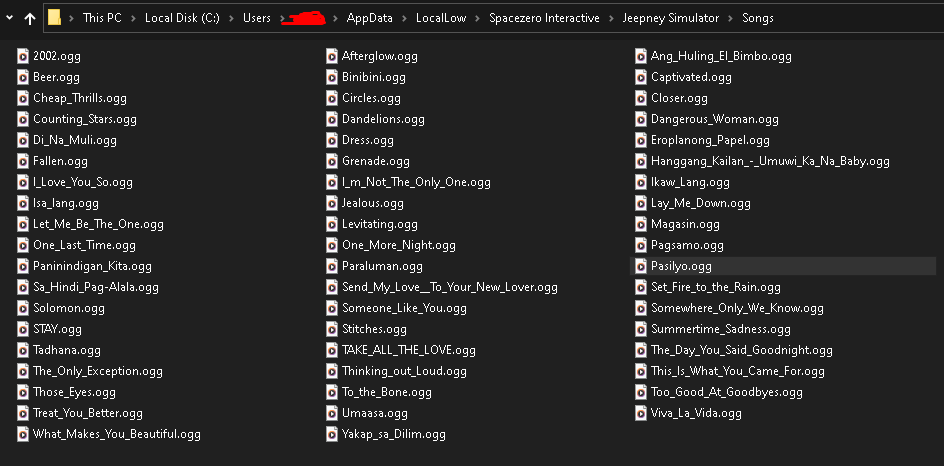The image size is (944, 466).
Task: Go to LocalLow in the path
Action: 441,18
